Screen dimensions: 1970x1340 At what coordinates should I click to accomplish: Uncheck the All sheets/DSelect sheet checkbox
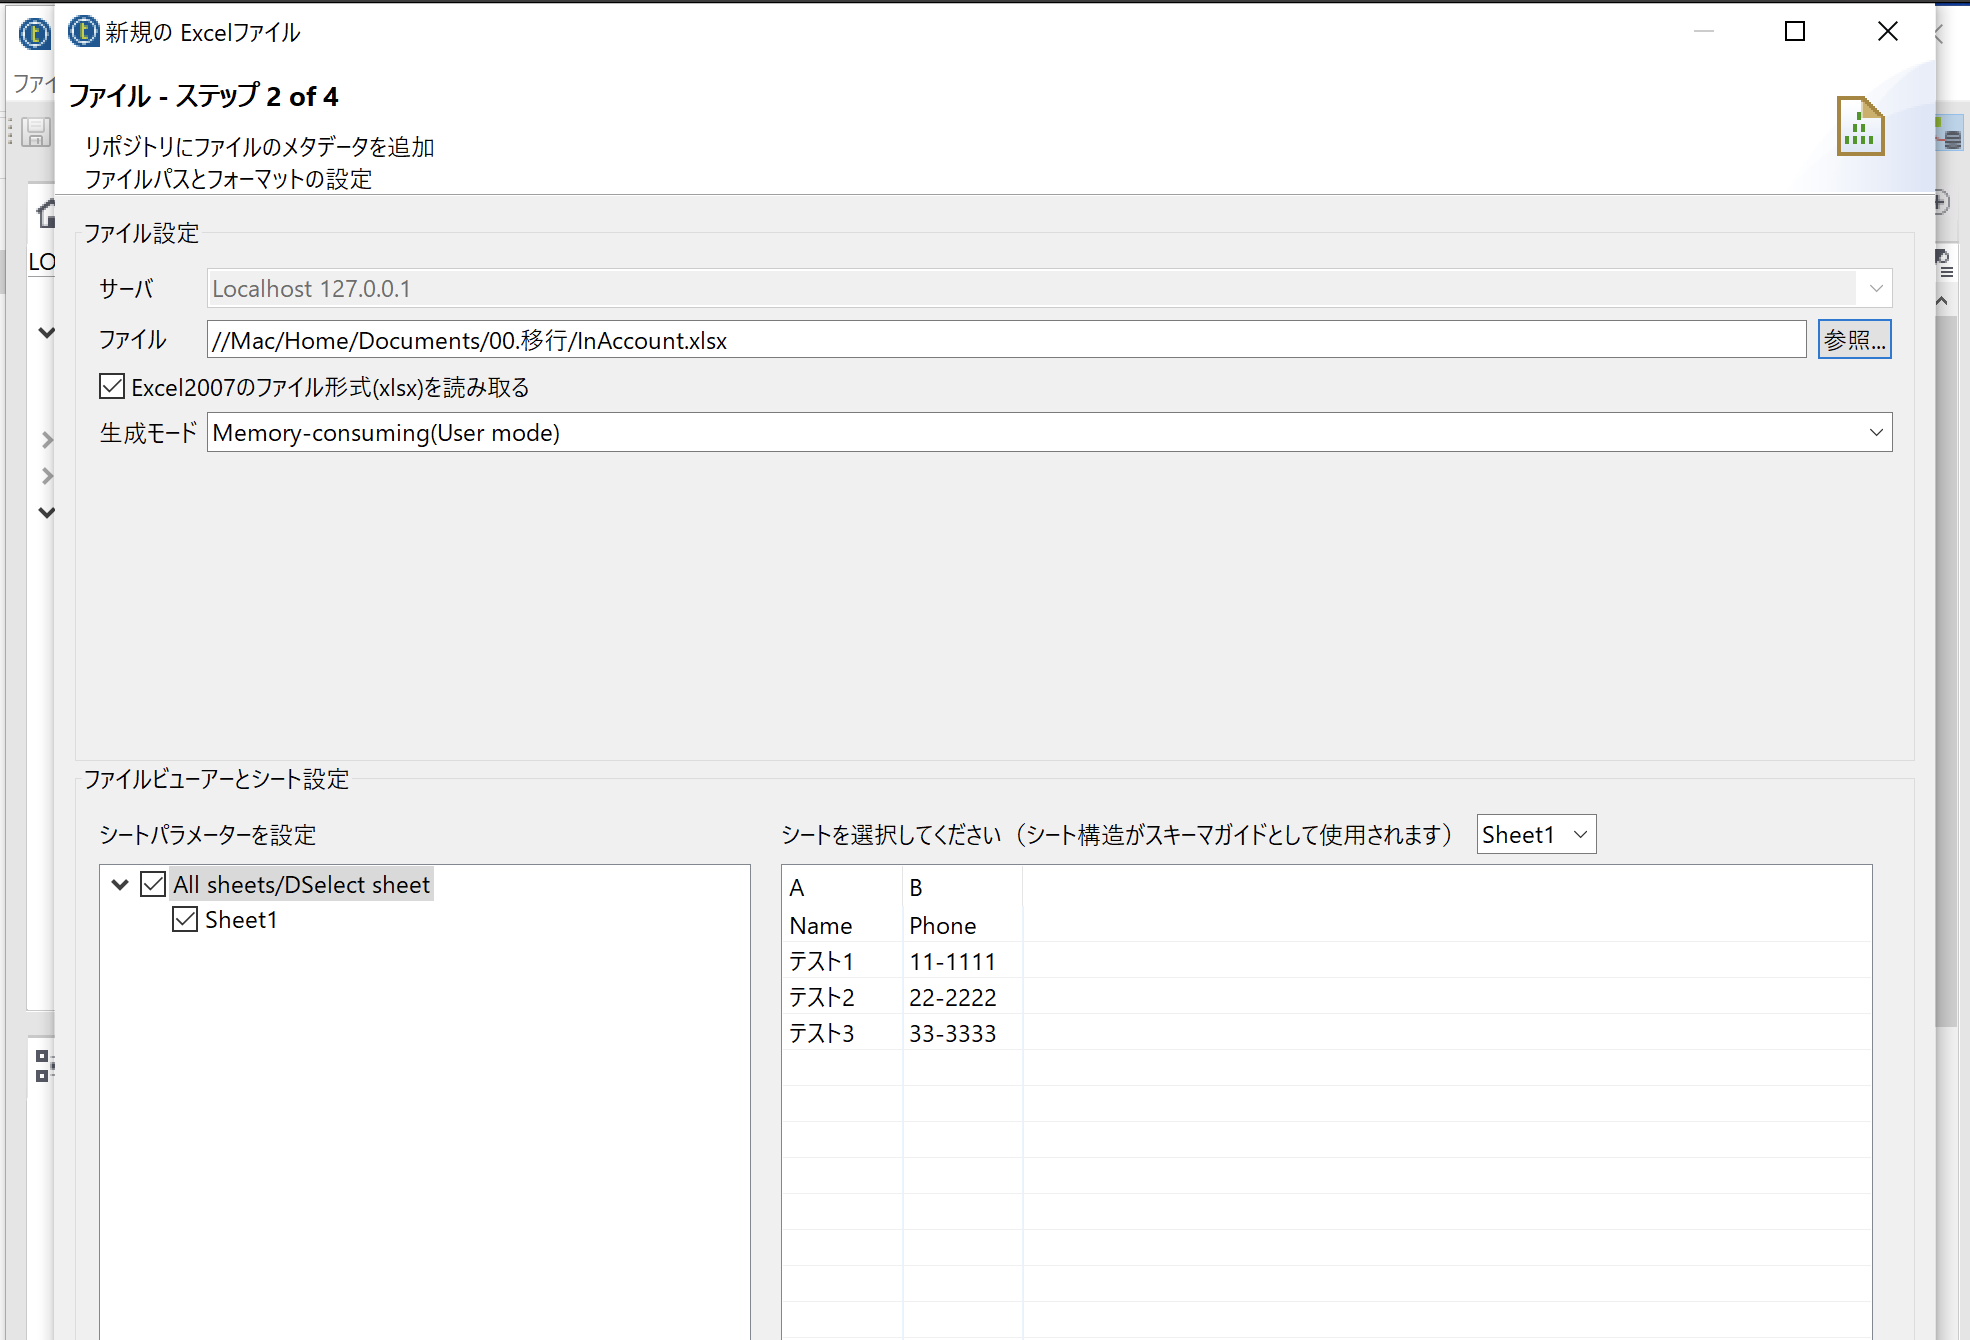[x=153, y=884]
